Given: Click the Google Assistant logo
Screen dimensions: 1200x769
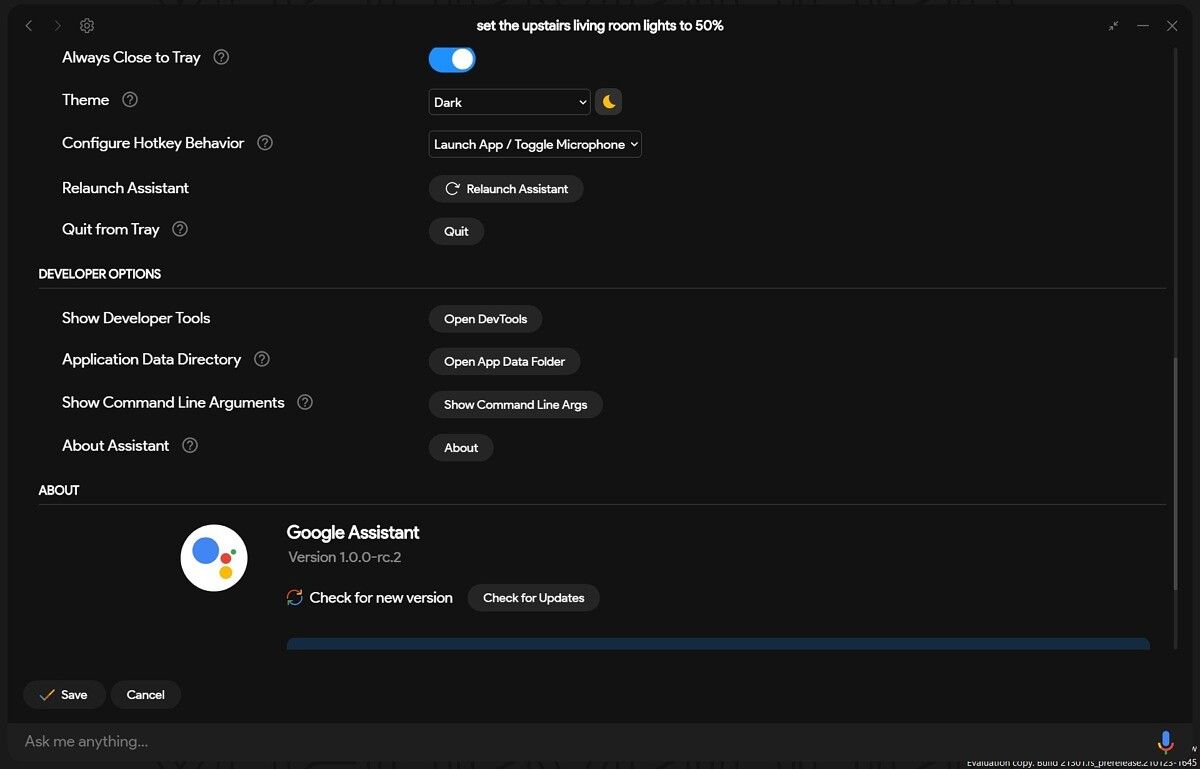Looking at the screenshot, I should [x=214, y=557].
